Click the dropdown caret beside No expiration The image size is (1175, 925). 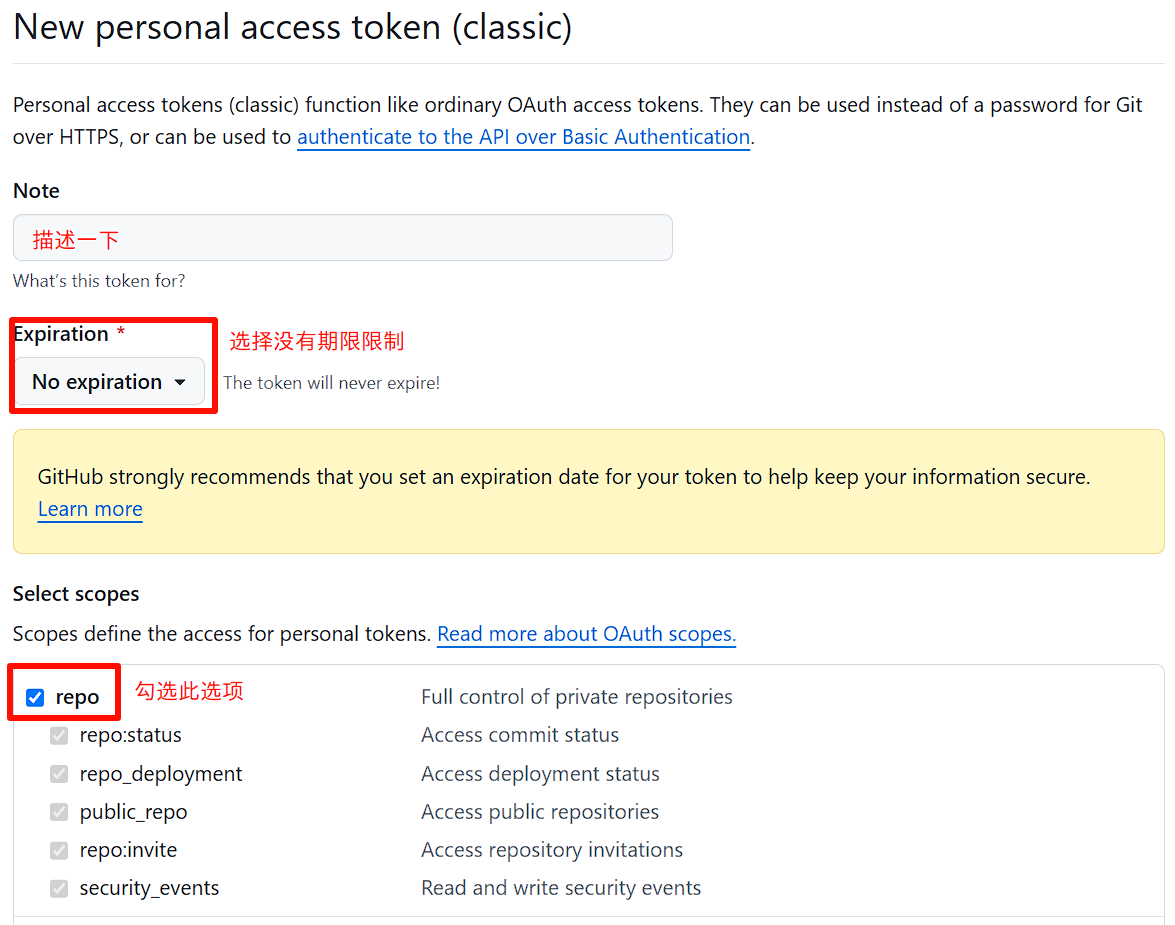tap(180, 382)
